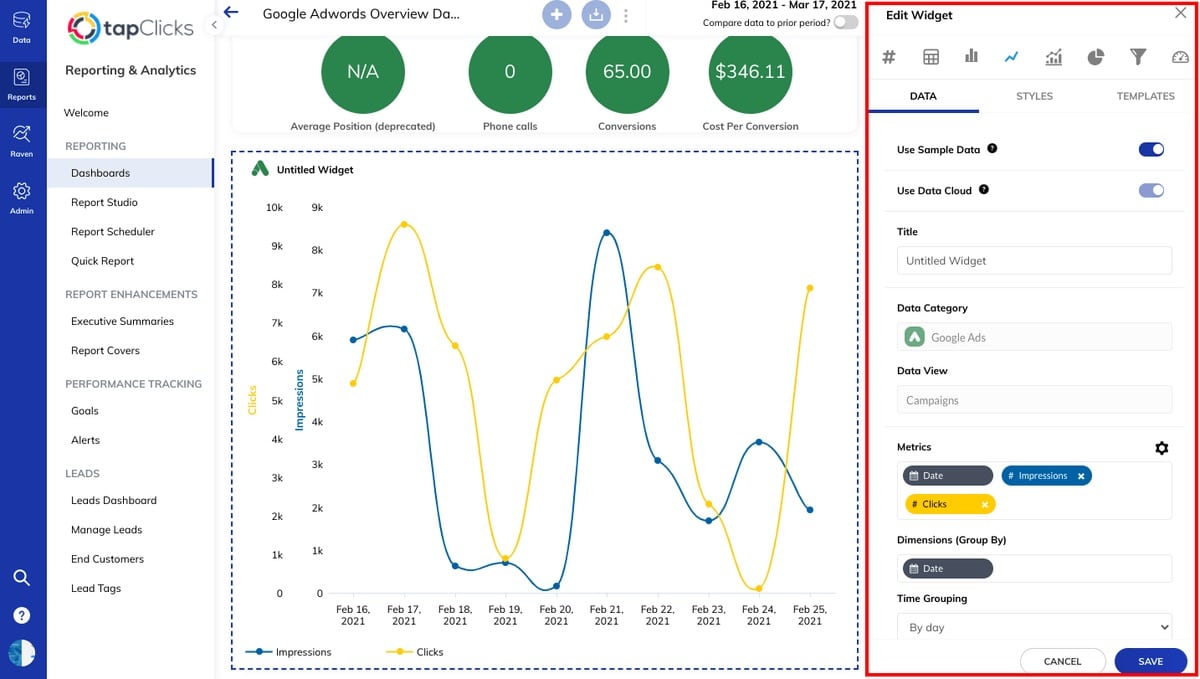Viewport: 1200px width, 679px height.
Task: Save the widget changes
Action: click(x=1149, y=661)
